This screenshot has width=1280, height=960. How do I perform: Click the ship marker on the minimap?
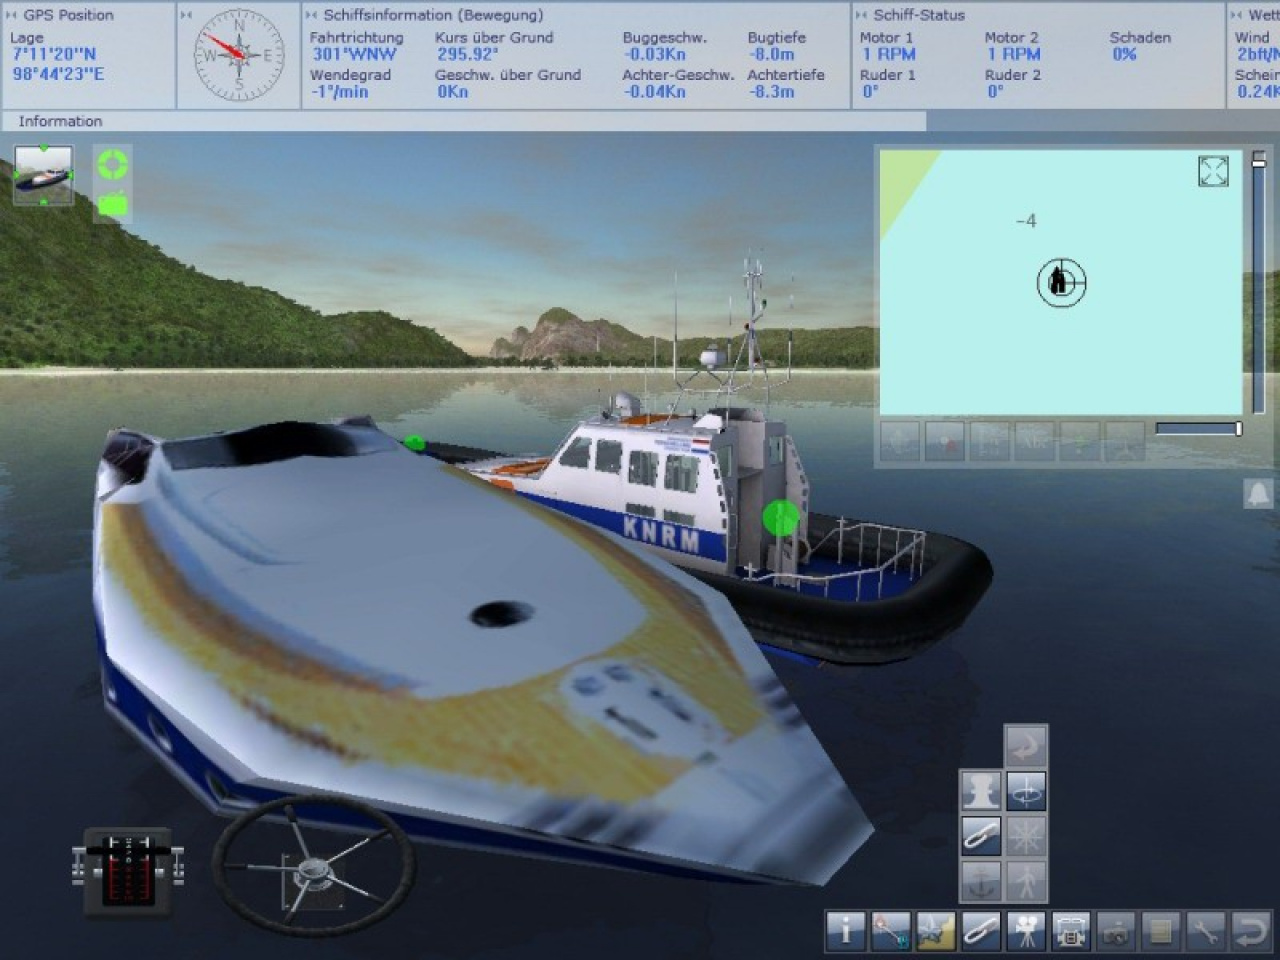click(x=1061, y=282)
